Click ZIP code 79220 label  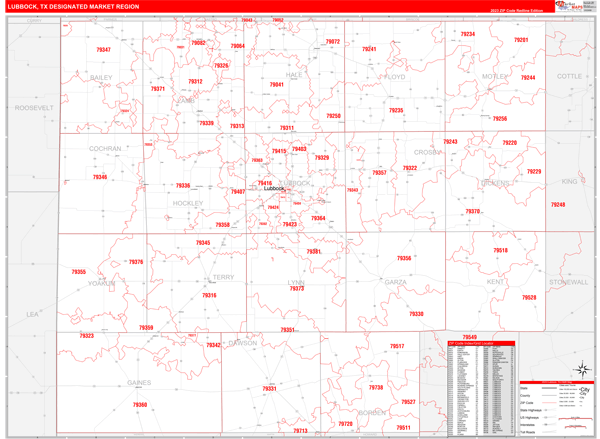(509, 143)
